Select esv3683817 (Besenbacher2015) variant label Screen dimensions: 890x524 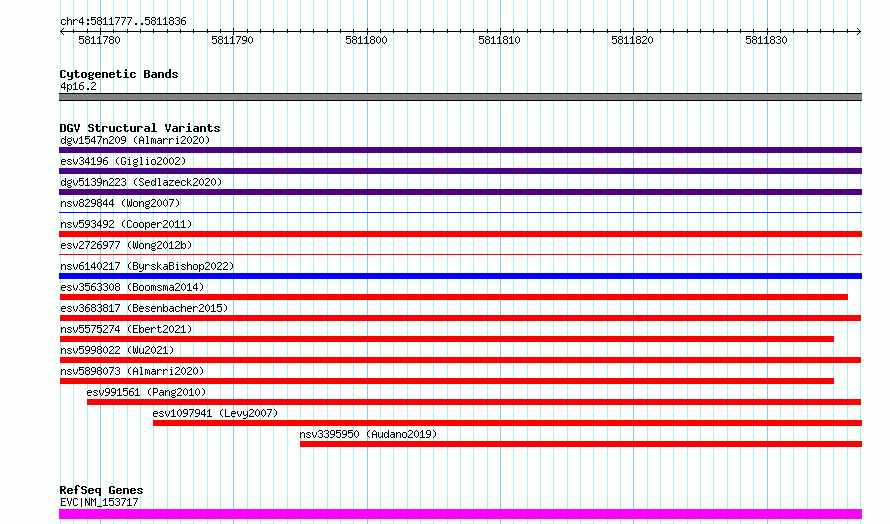click(144, 308)
